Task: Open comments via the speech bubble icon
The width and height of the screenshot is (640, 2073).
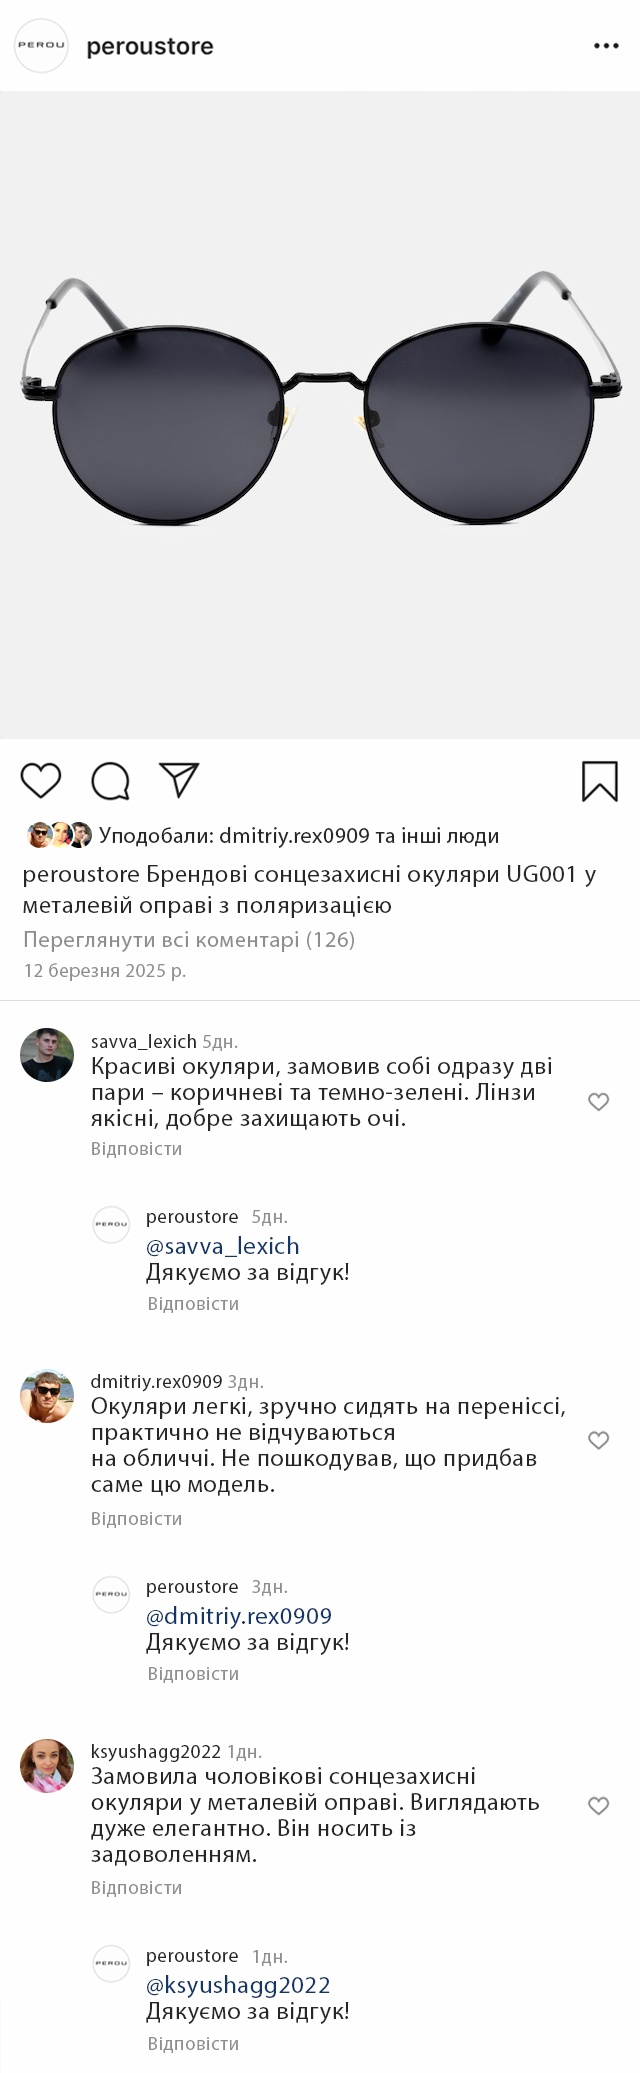Action: click(x=110, y=781)
